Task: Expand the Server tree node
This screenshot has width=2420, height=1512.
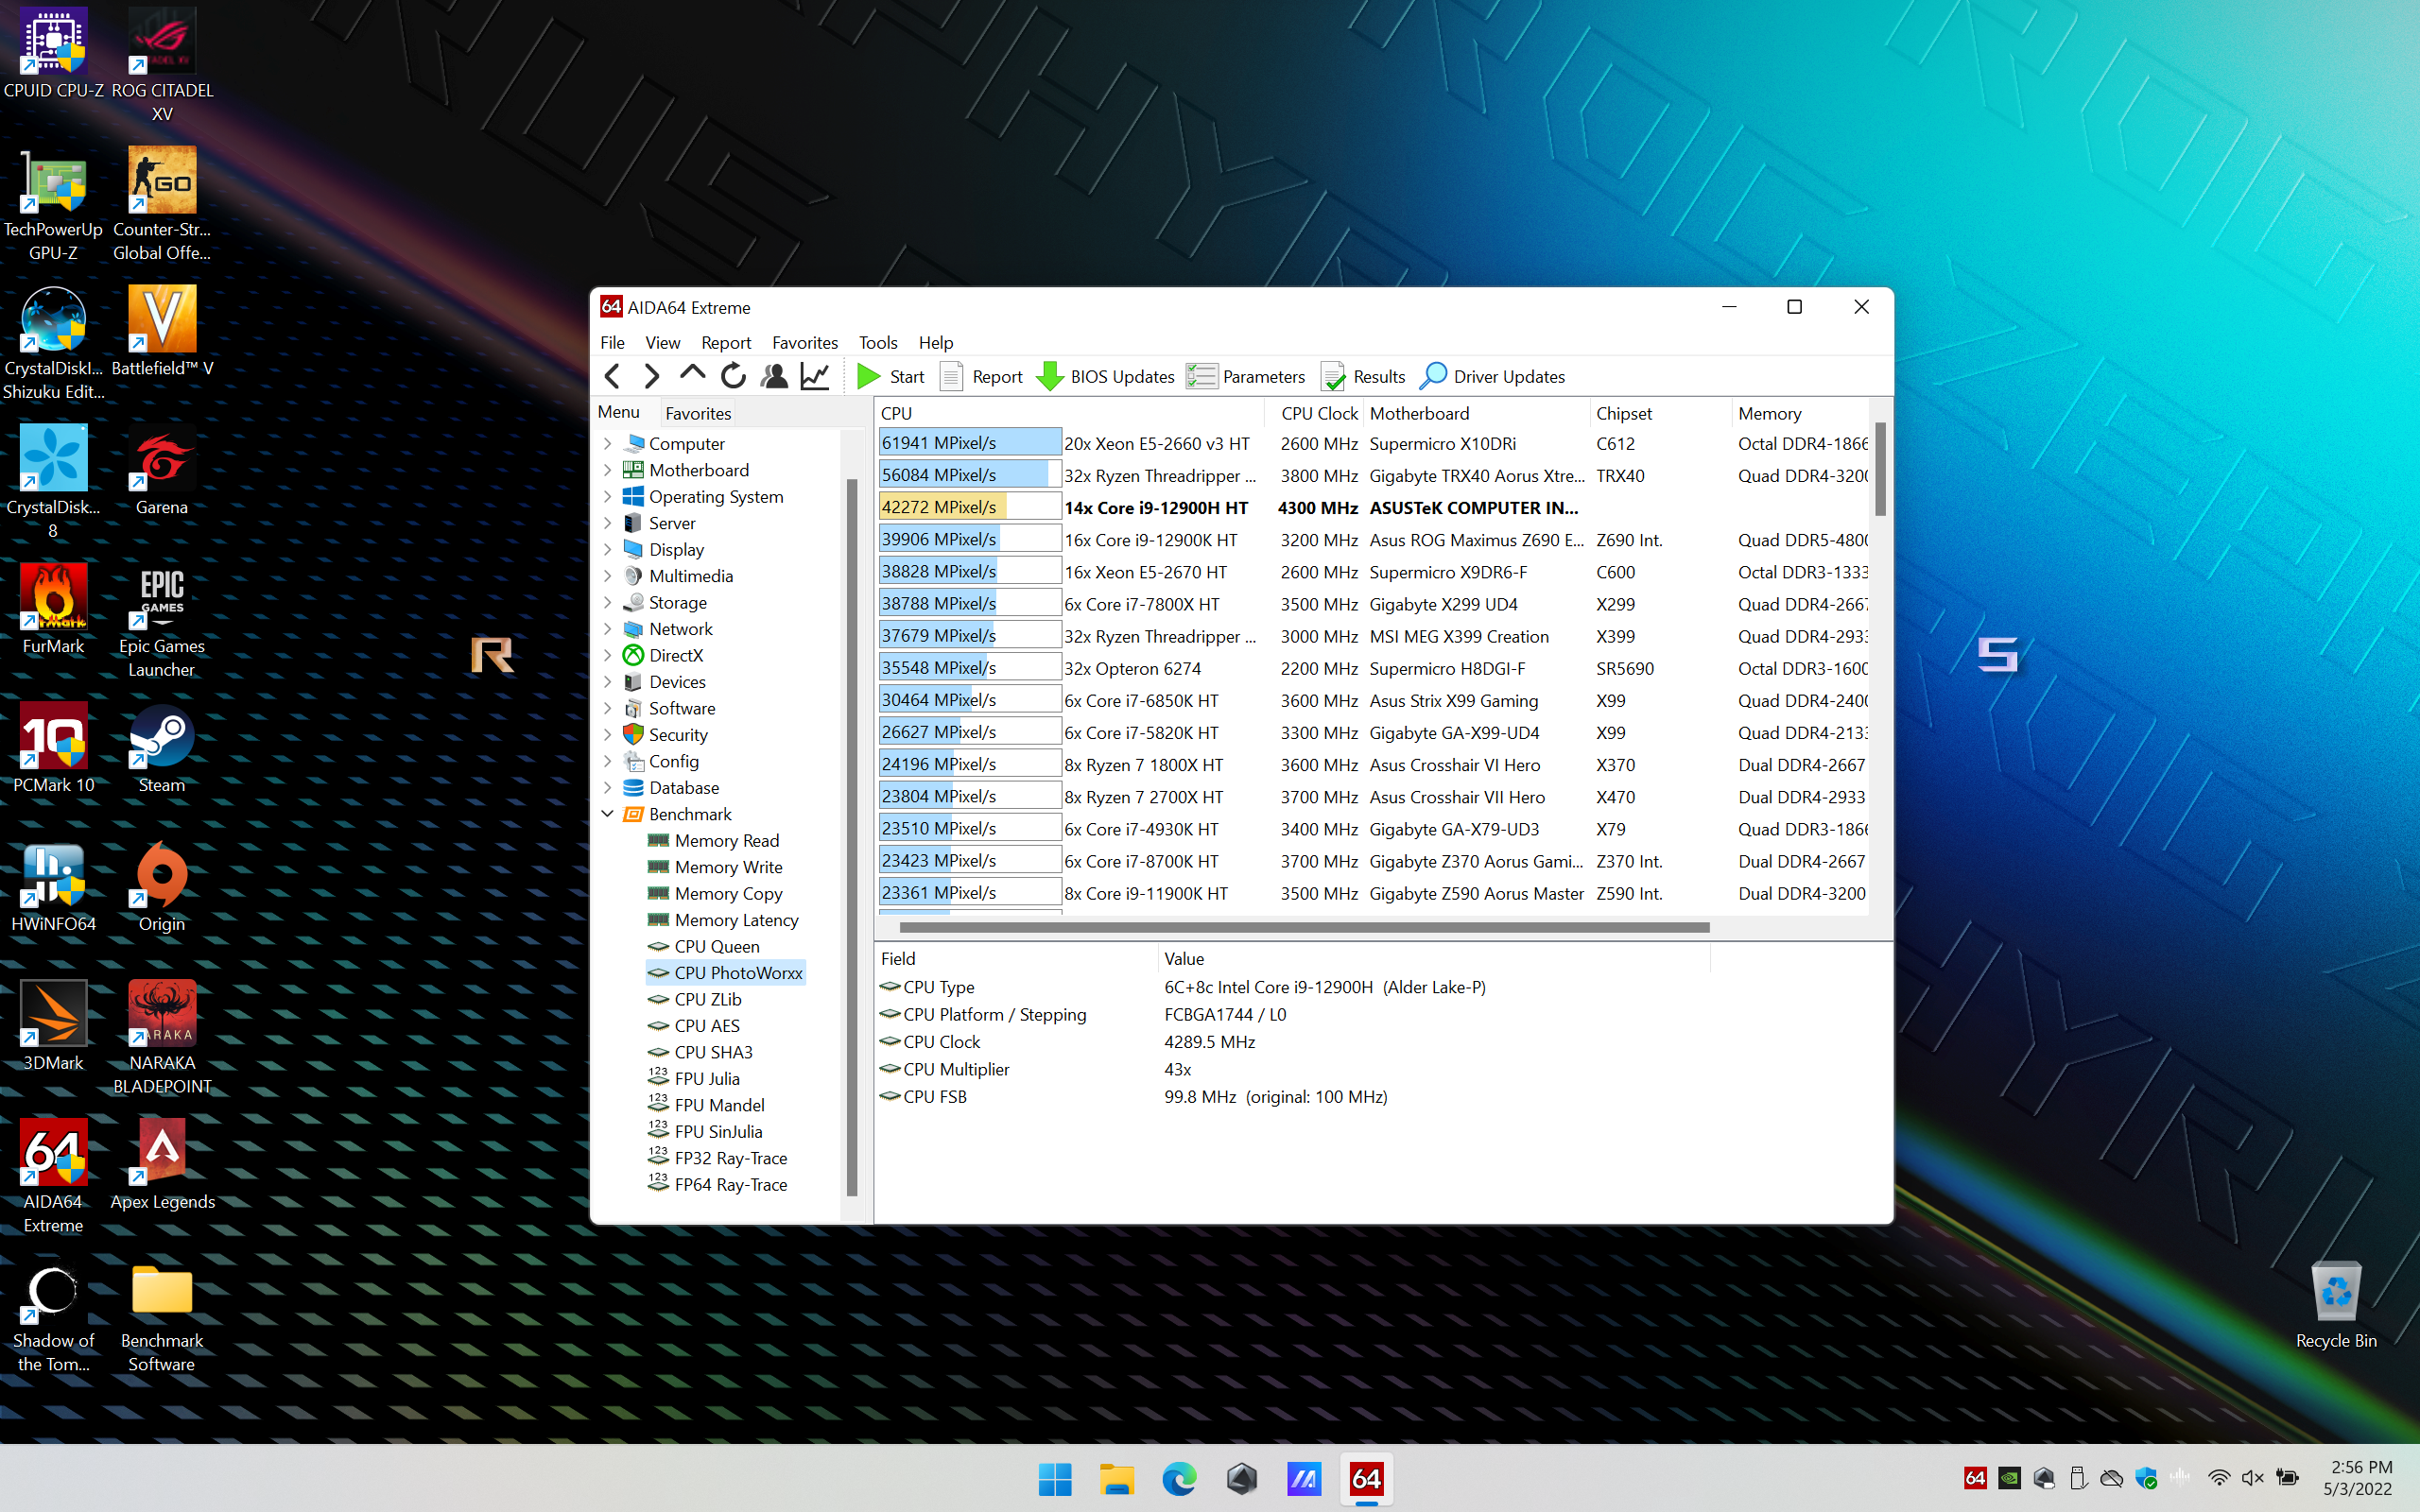Action: click(607, 523)
